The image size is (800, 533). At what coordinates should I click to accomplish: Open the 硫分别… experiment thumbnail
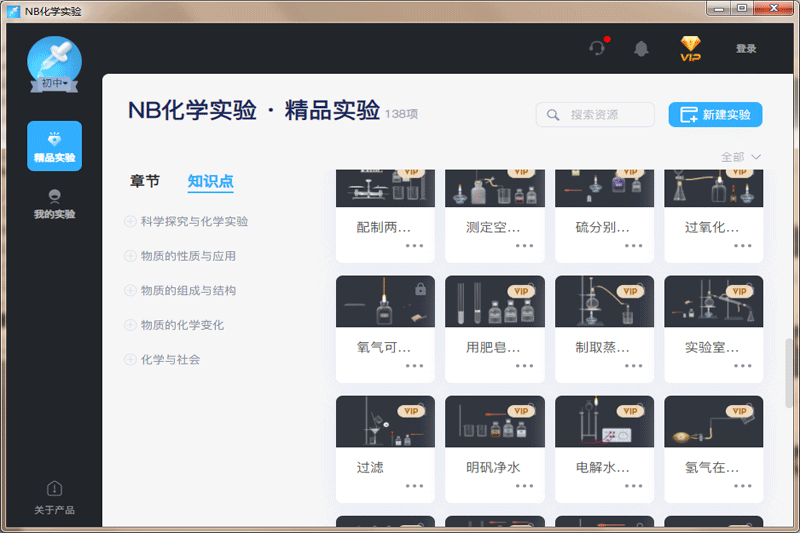point(604,188)
